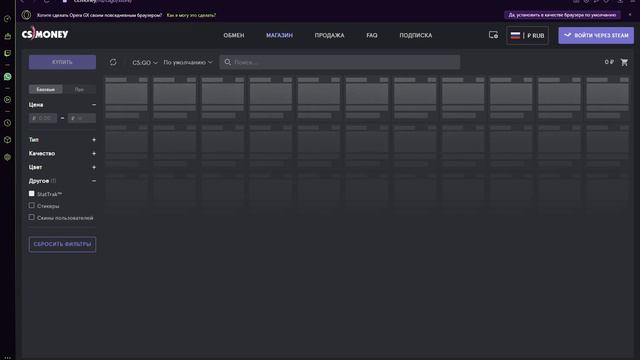The width and height of the screenshot is (640, 360).
Task: Open the МАГАЗИН navigation tab
Action: 280,36
